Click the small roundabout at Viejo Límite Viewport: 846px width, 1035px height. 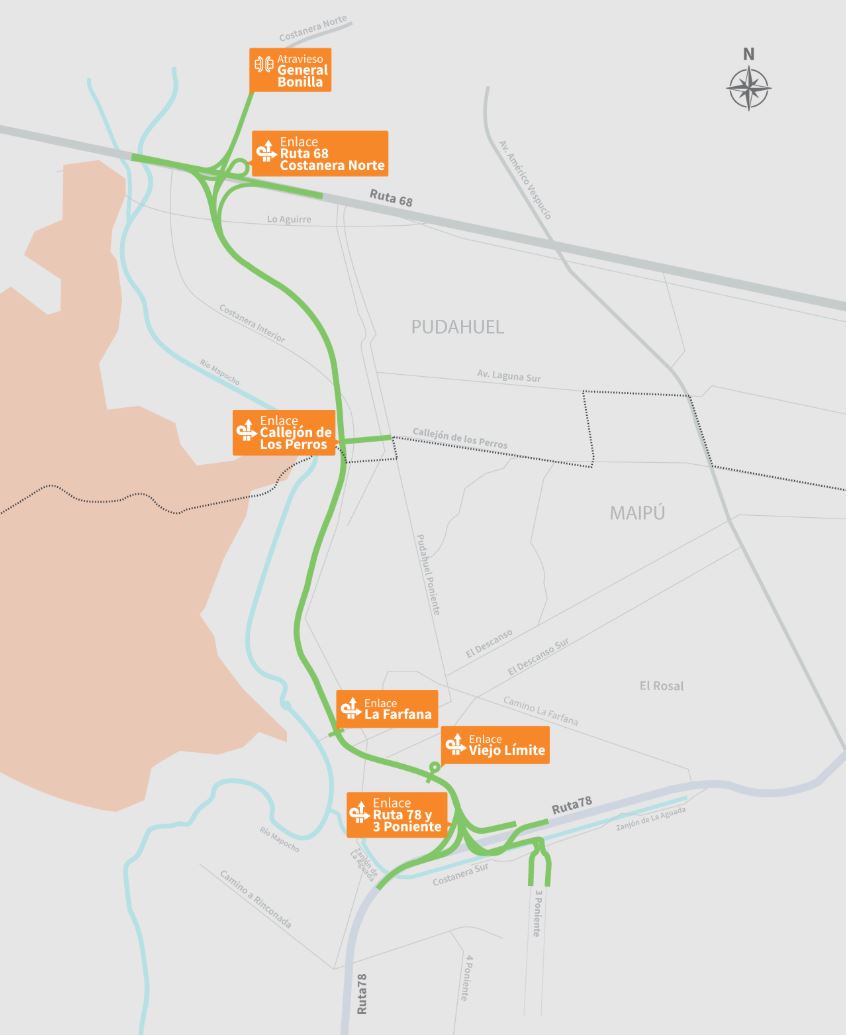pos(434,767)
